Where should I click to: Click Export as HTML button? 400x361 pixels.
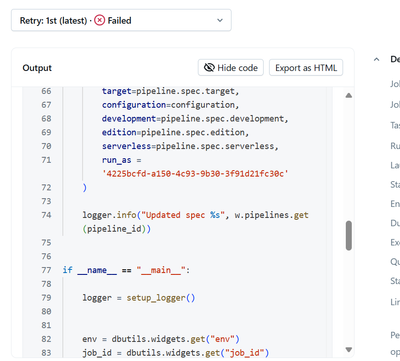306,68
